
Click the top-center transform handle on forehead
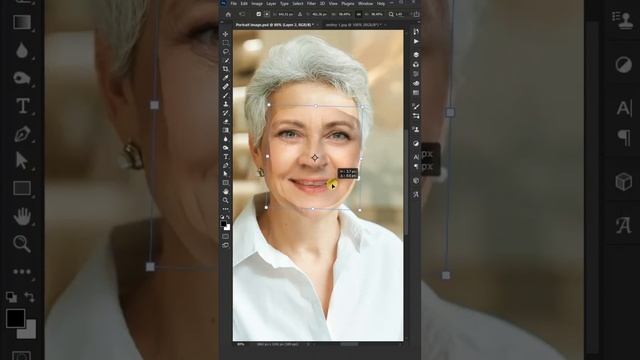point(316,106)
